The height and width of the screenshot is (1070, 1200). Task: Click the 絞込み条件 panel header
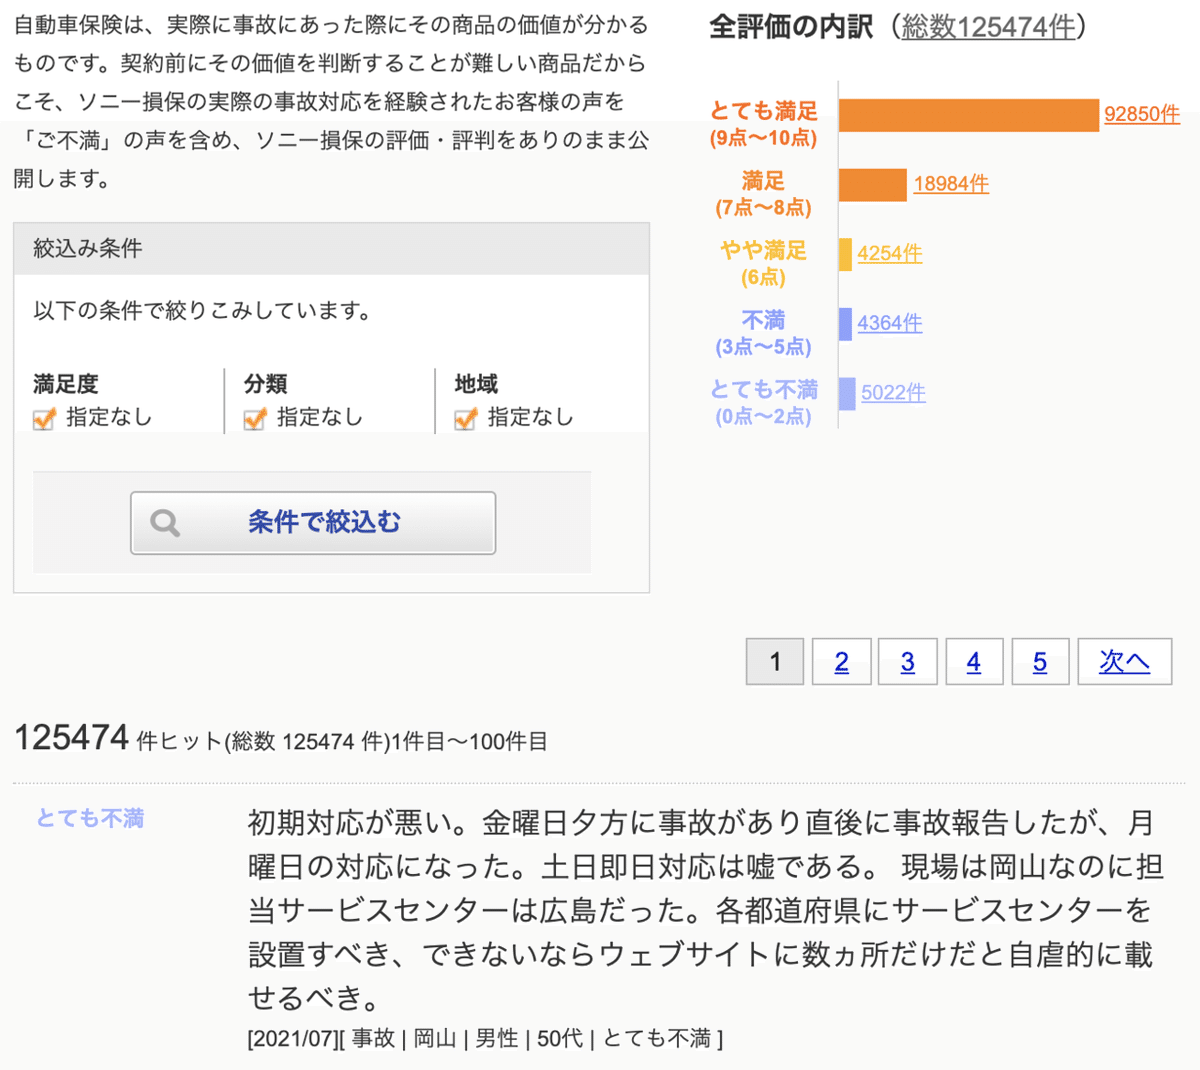pyautogui.click(x=331, y=249)
